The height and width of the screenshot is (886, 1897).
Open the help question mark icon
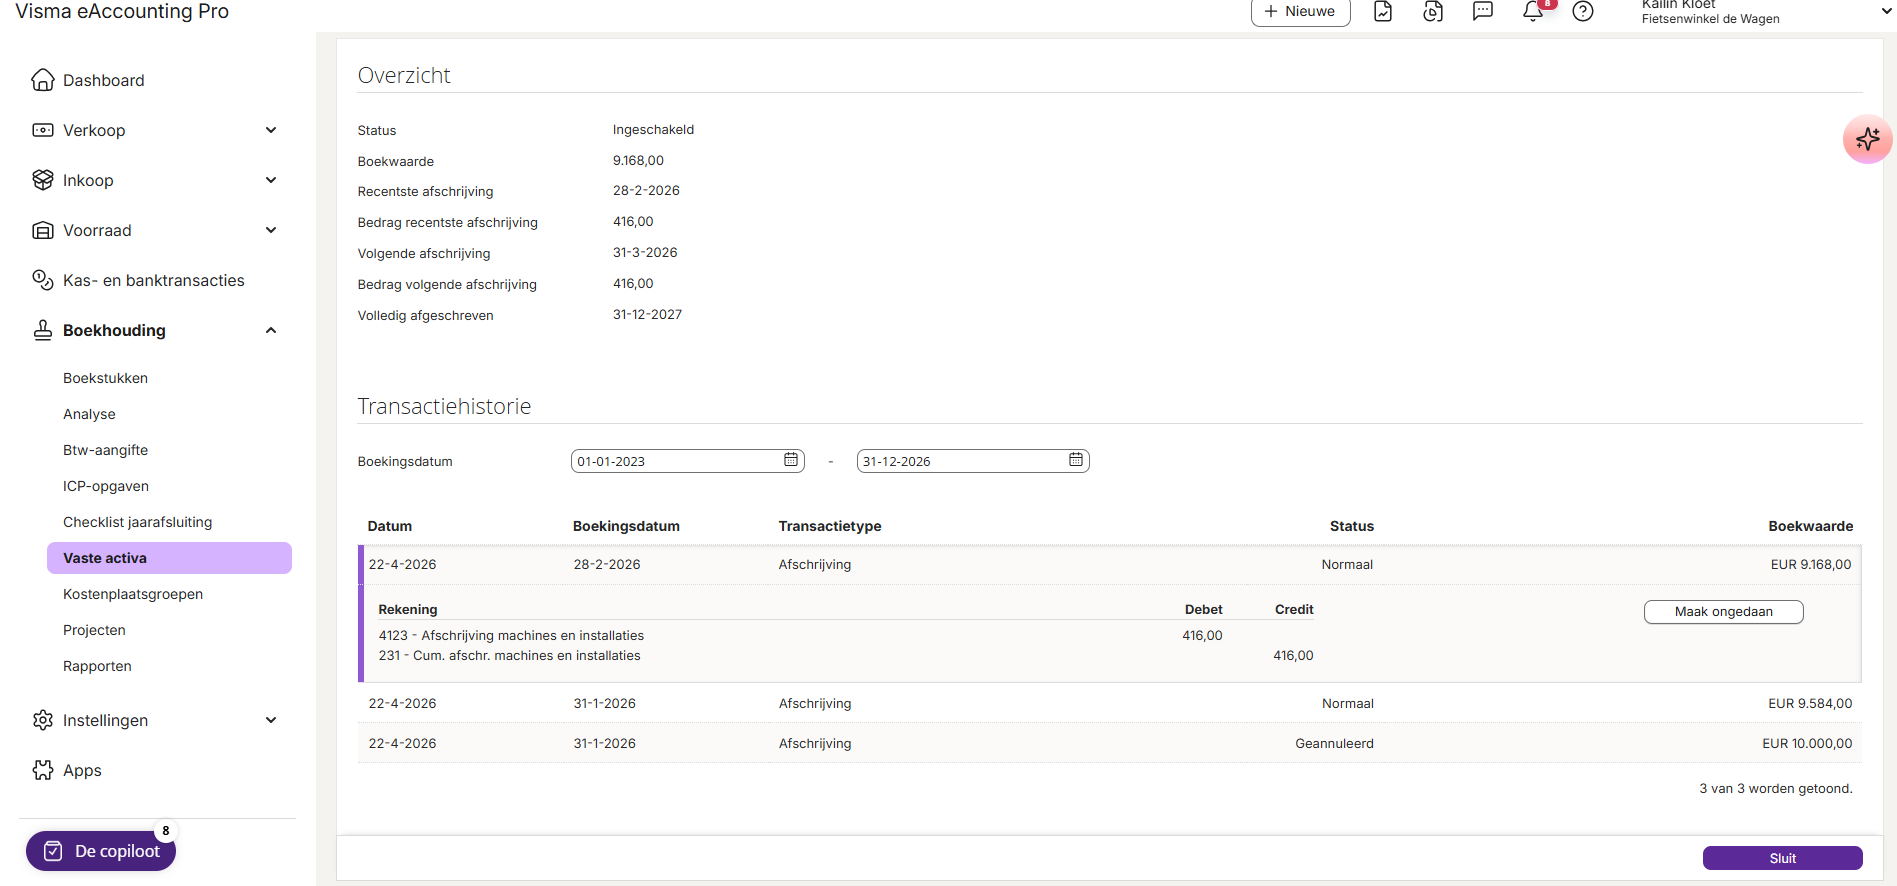[x=1583, y=11]
